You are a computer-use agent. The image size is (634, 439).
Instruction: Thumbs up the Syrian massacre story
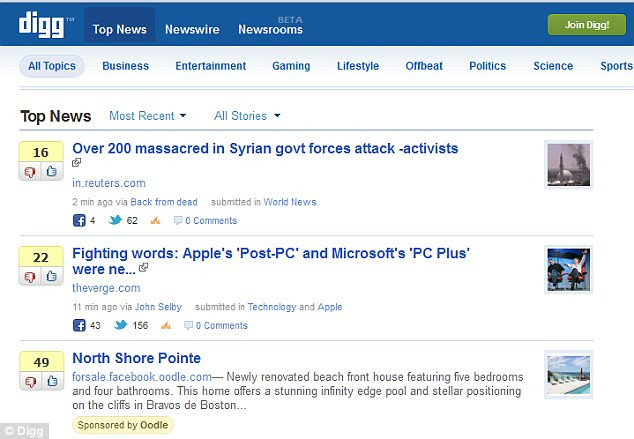point(51,171)
